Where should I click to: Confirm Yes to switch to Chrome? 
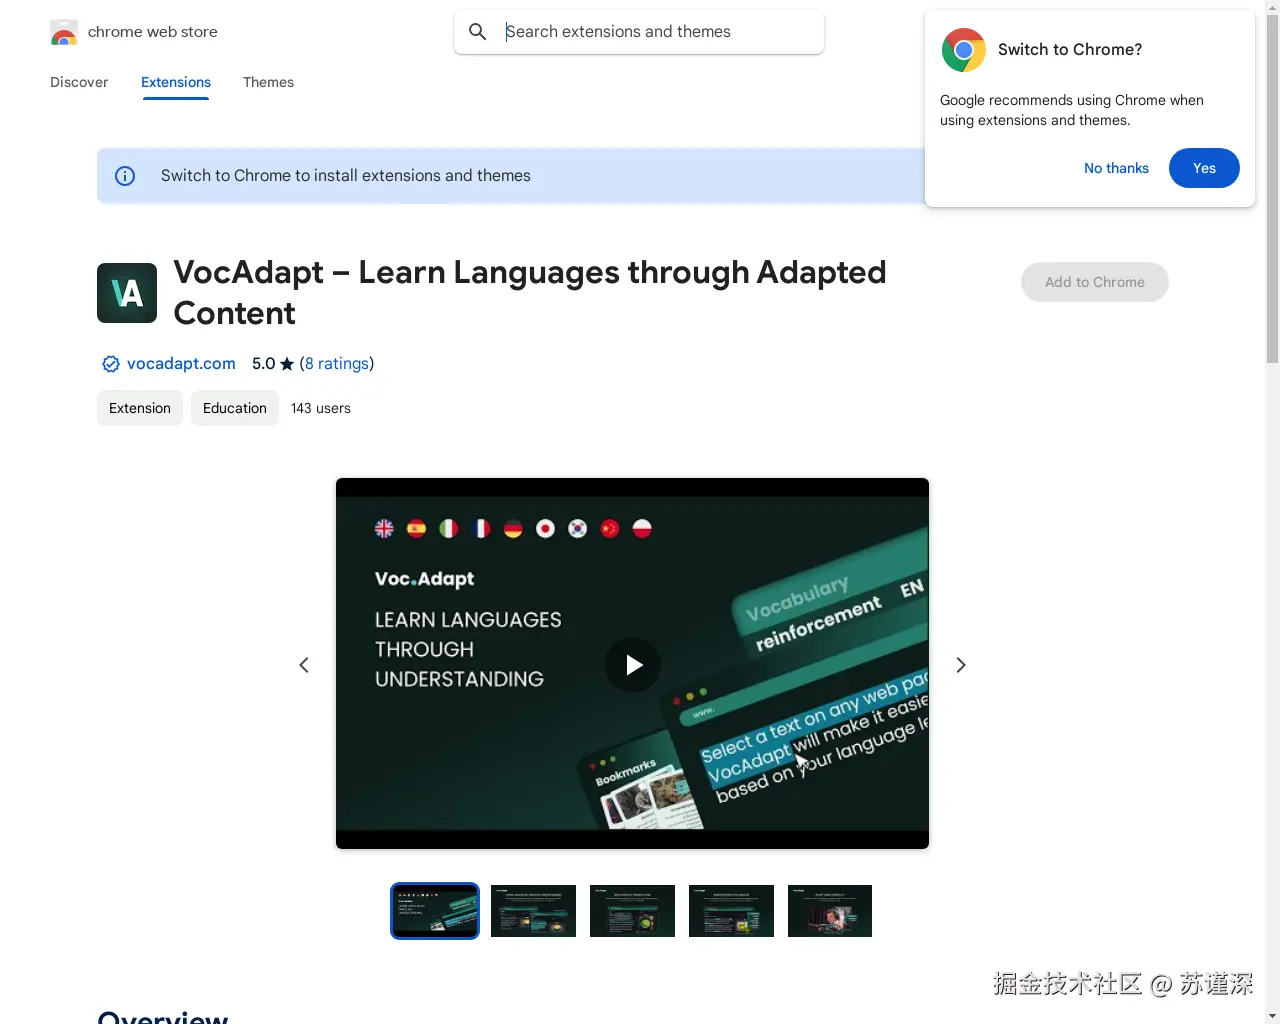coord(1204,168)
